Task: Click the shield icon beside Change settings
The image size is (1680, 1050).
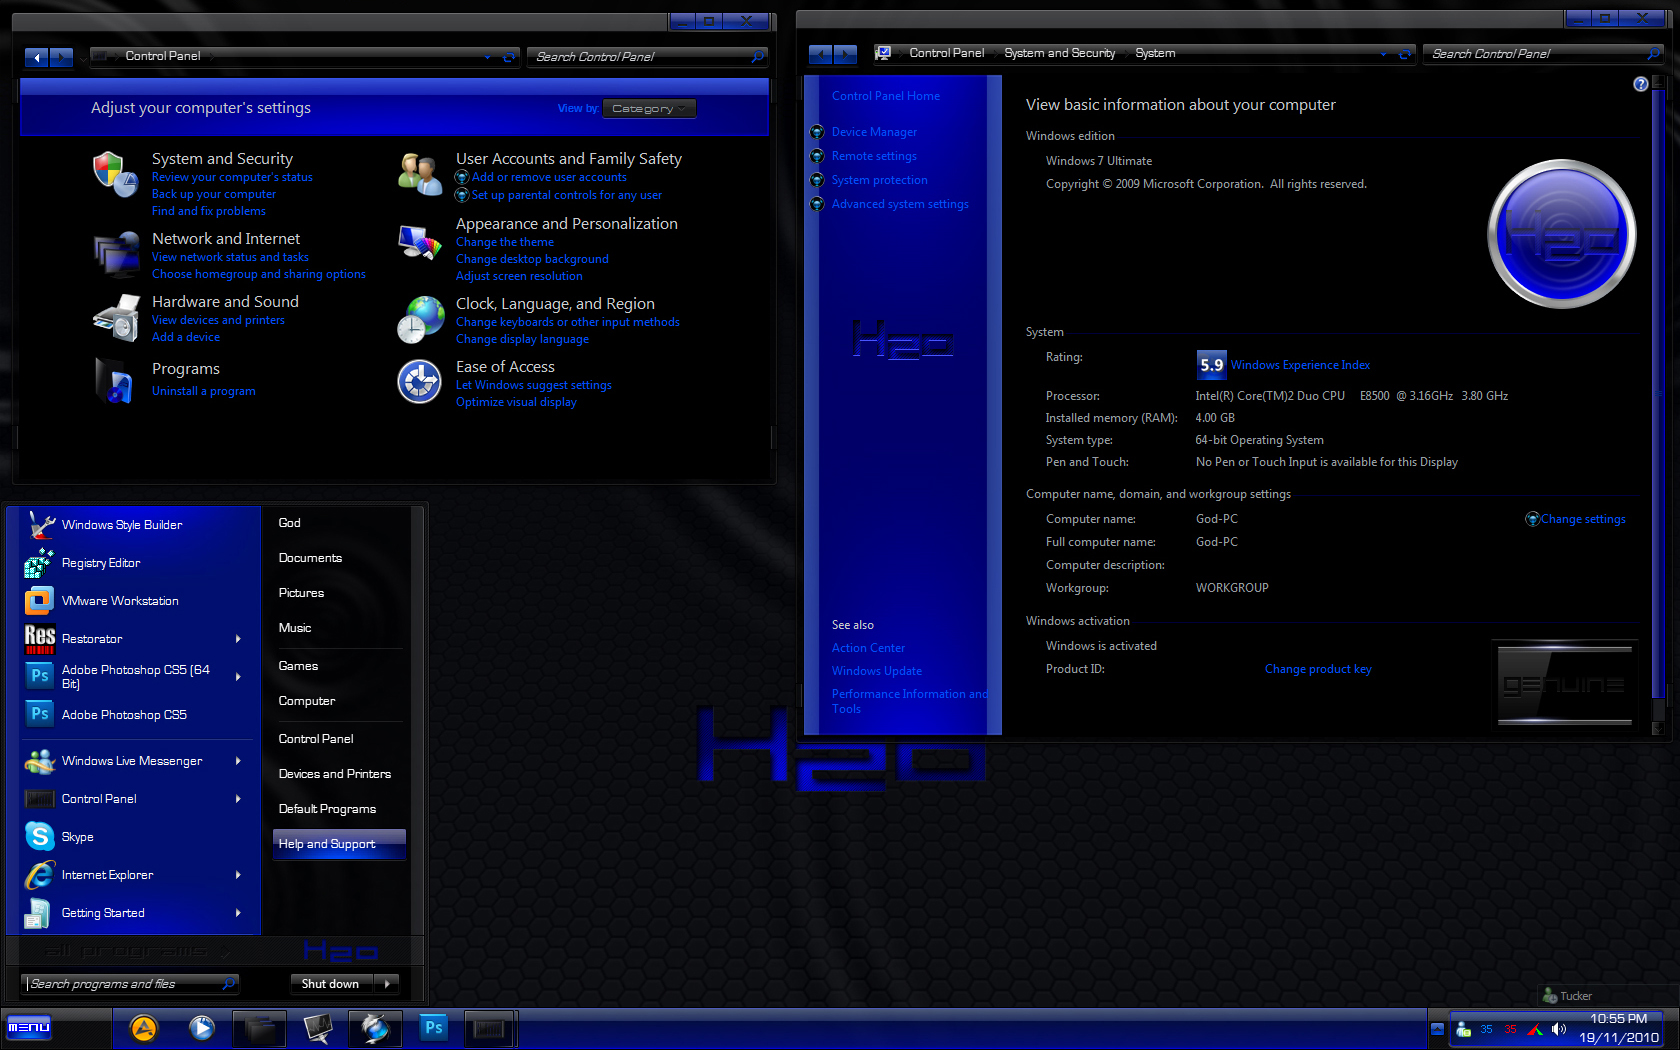Action: click(x=1532, y=519)
